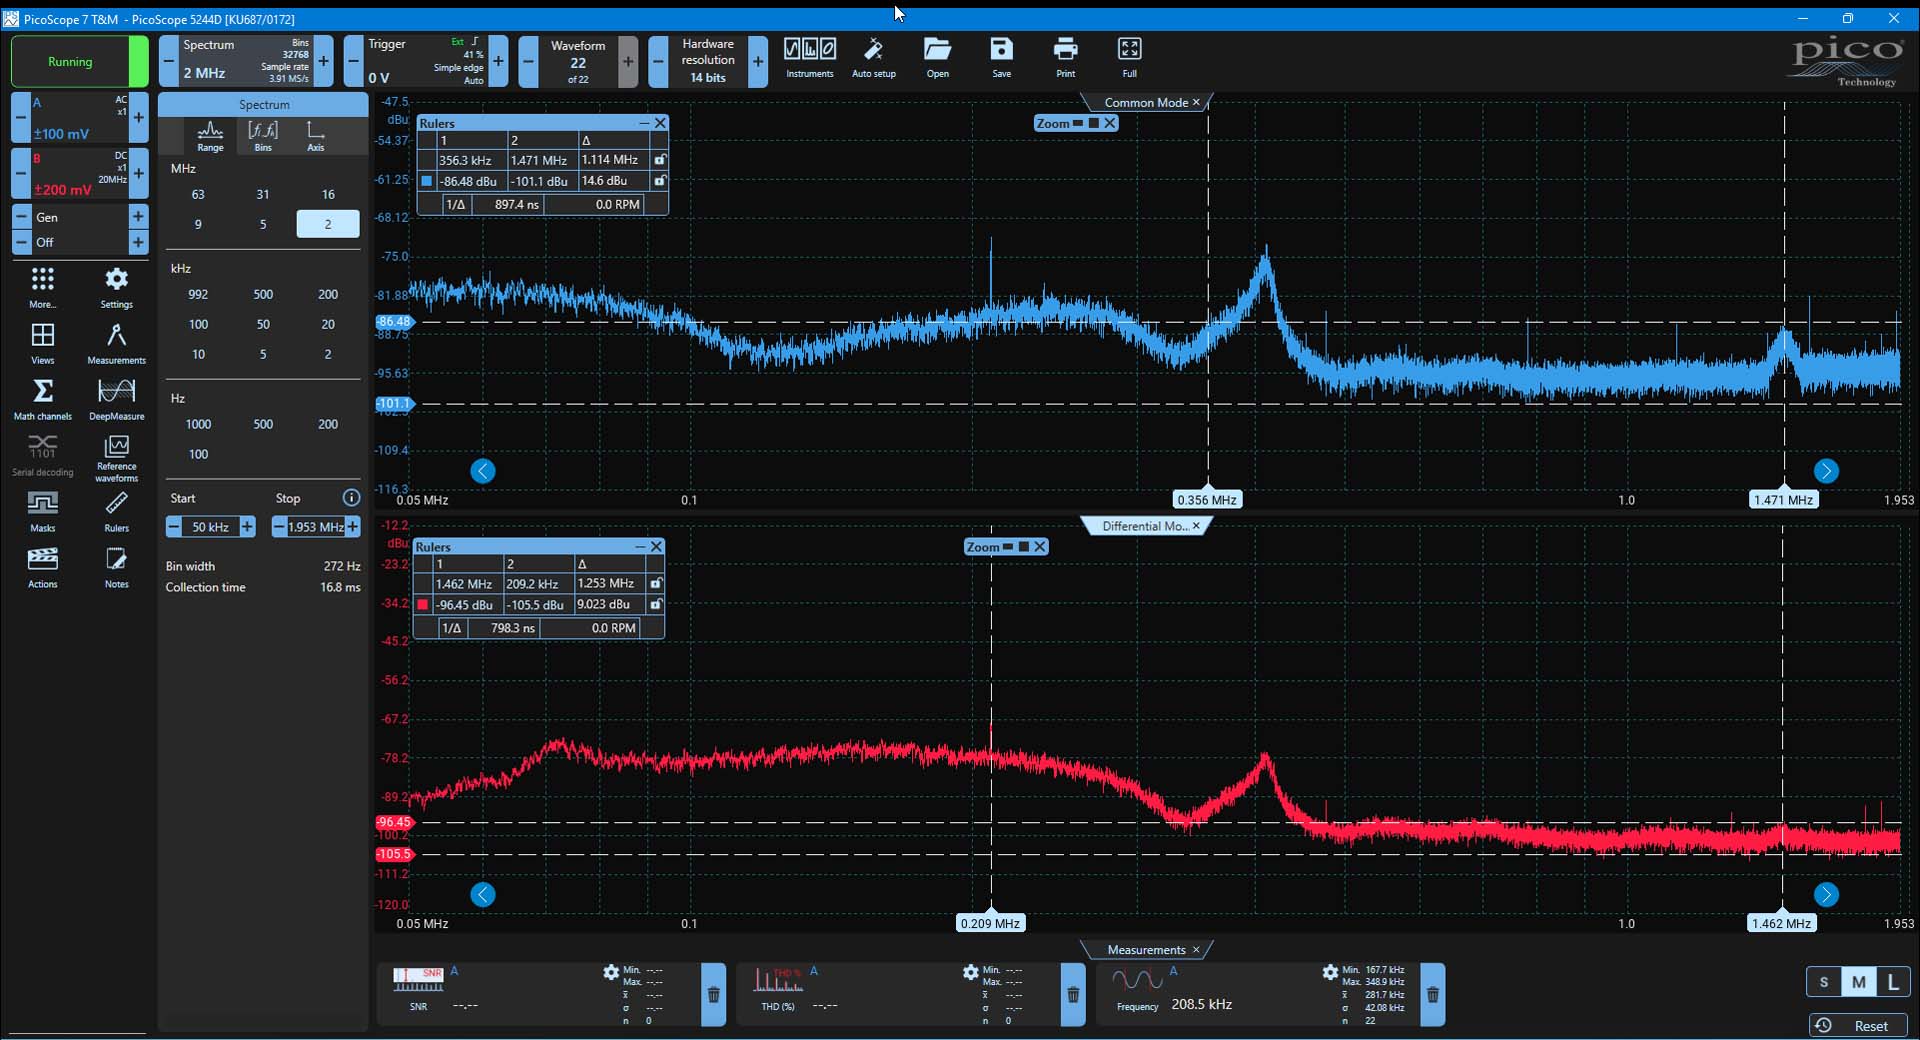
Task: Minimize the bottom Rulers legend
Action: click(641, 547)
